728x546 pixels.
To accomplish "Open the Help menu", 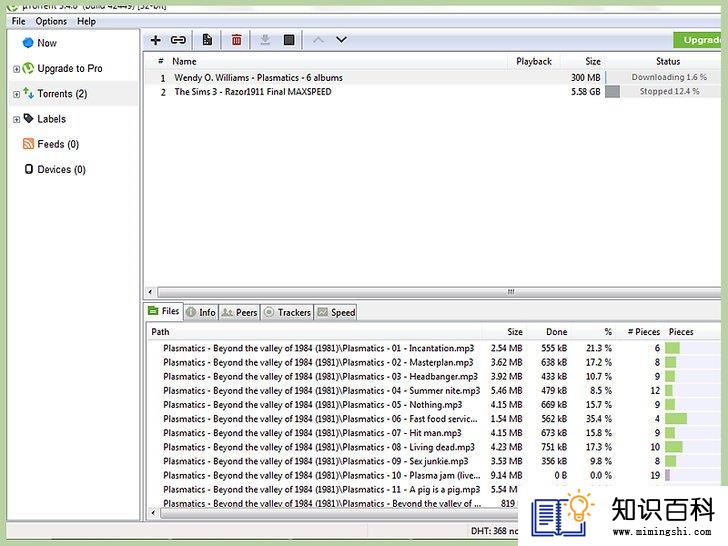I will [x=86, y=21].
